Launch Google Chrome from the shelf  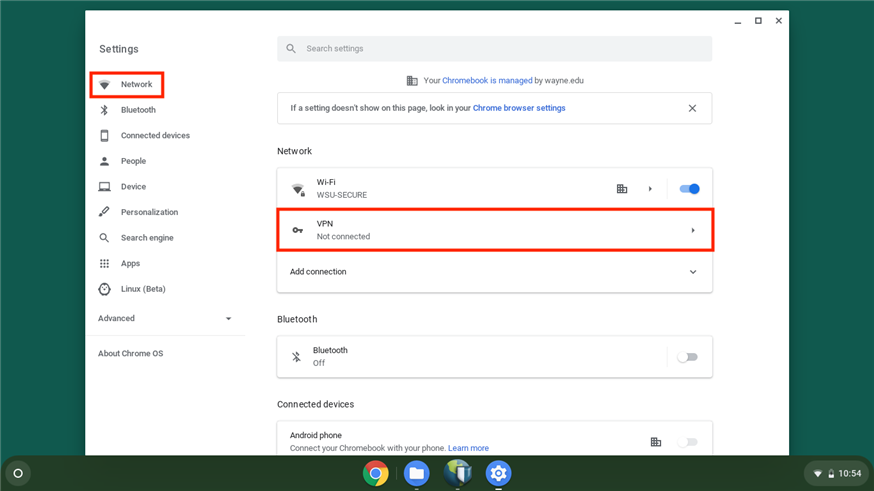click(376, 473)
